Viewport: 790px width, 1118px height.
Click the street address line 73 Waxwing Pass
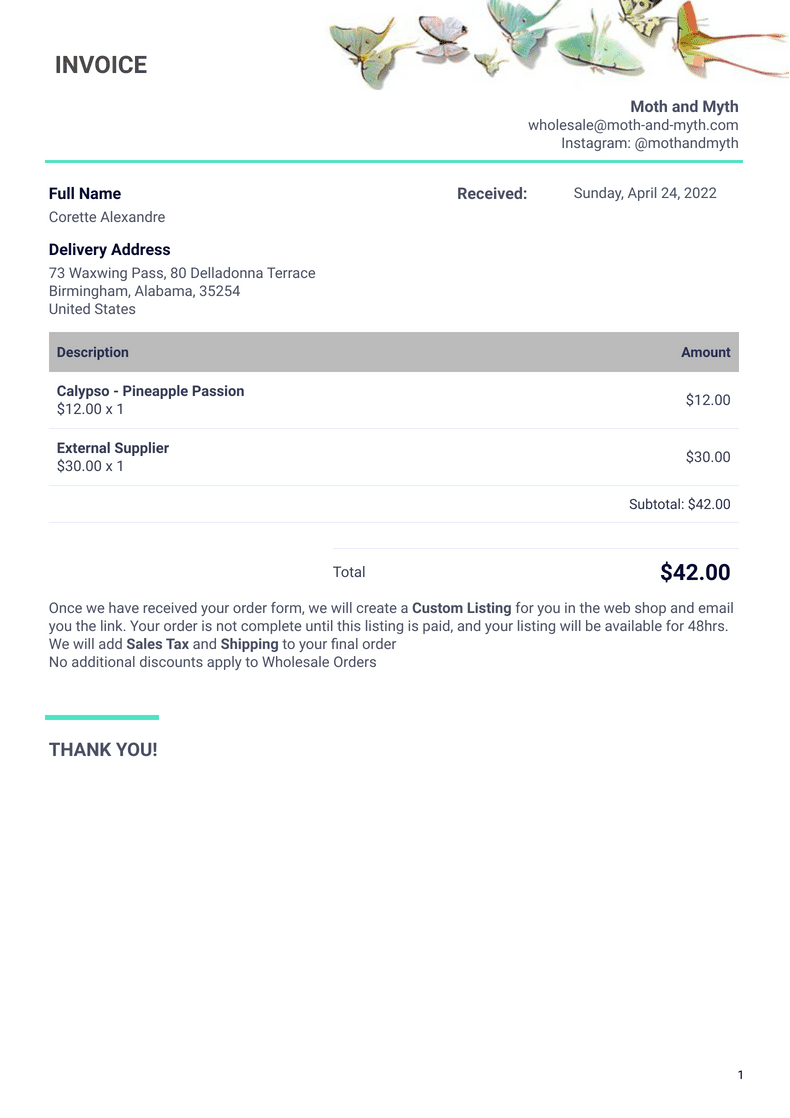pyautogui.click(x=182, y=273)
